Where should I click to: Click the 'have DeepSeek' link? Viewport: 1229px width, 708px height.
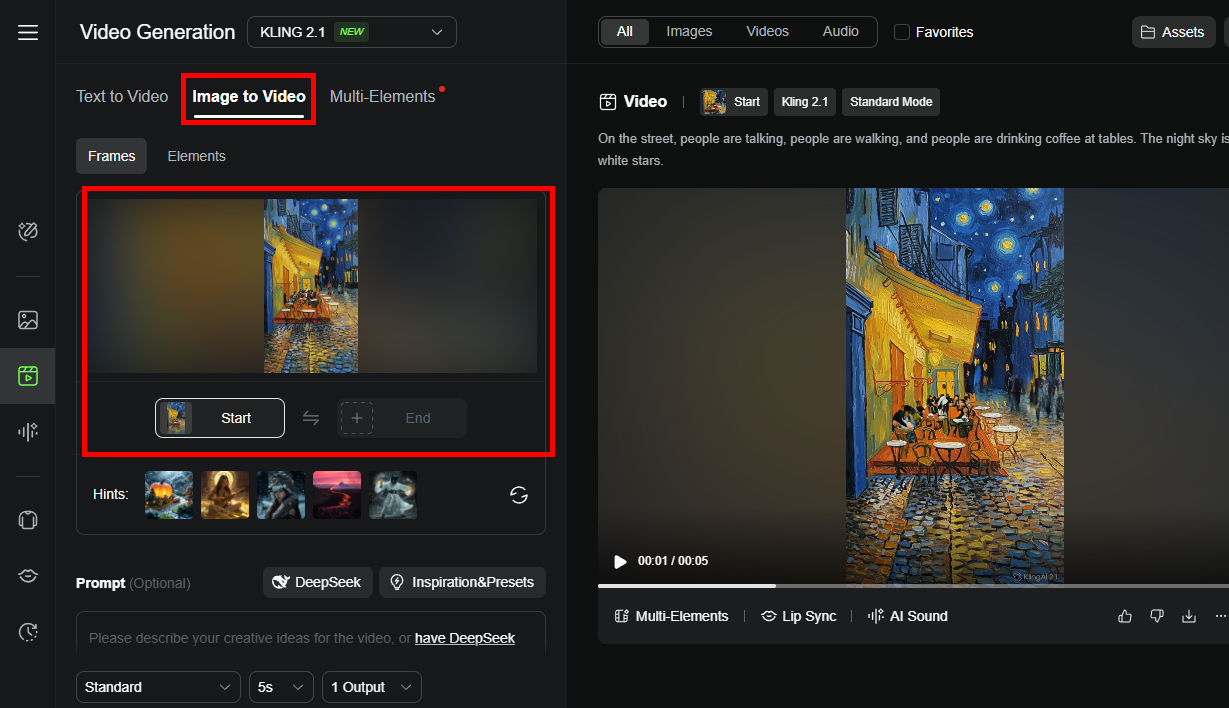(465, 638)
